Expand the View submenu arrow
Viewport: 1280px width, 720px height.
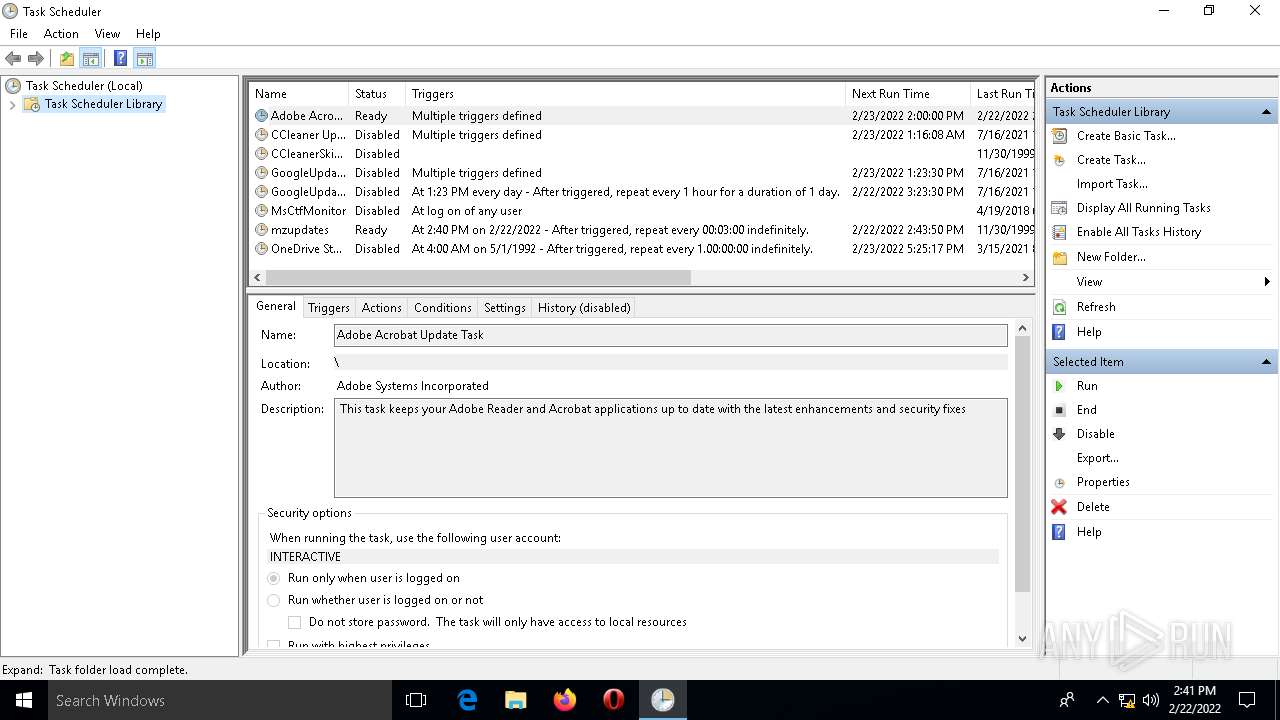[1267, 282]
